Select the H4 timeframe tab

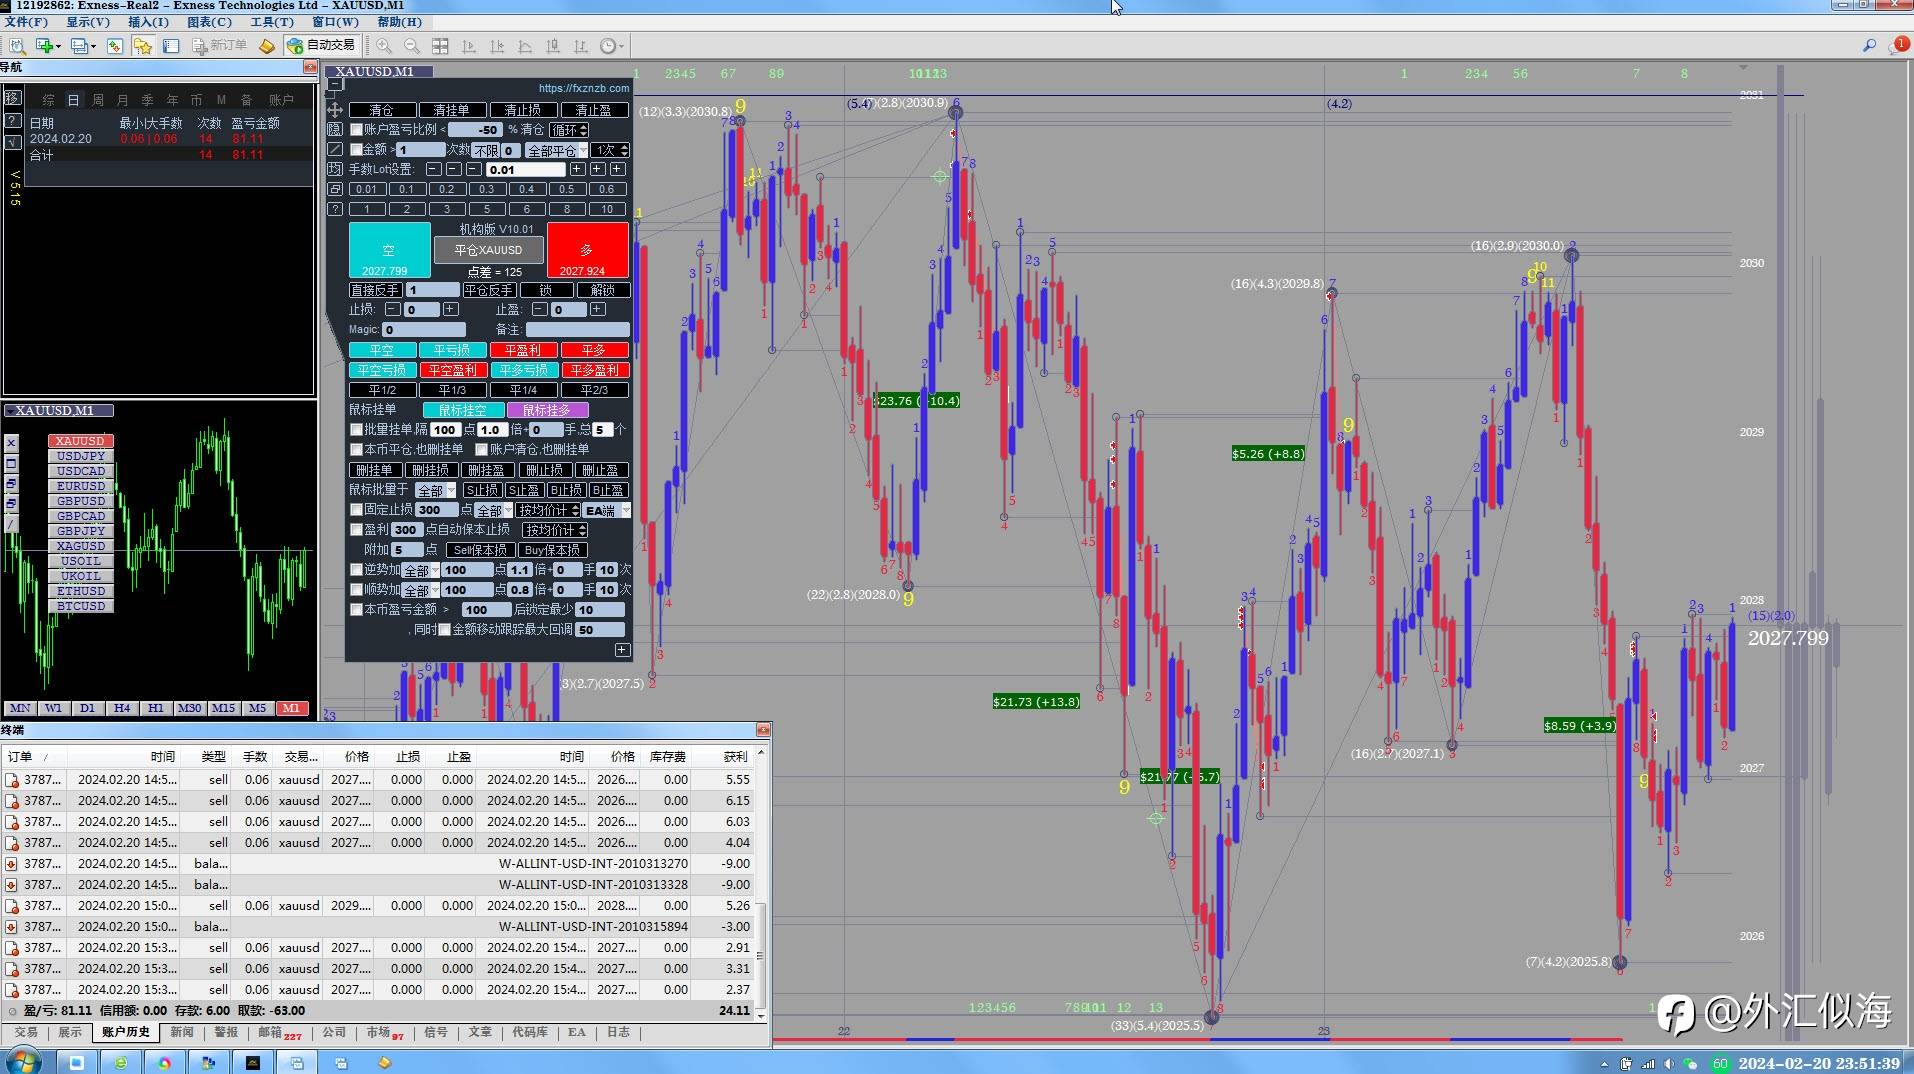tap(122, 708)
